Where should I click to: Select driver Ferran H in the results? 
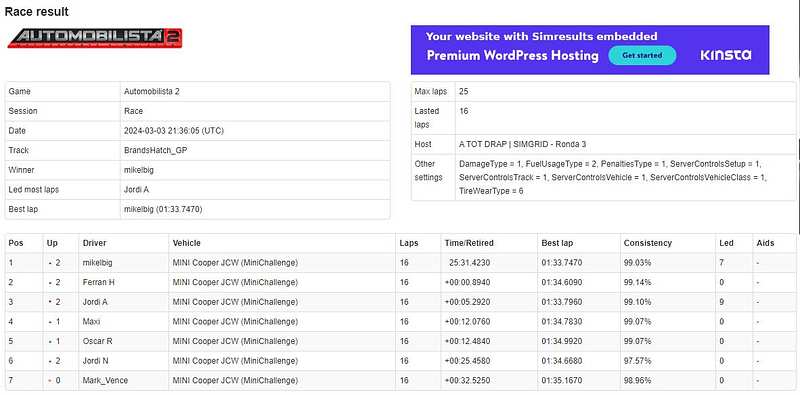(x=98, y=282)
